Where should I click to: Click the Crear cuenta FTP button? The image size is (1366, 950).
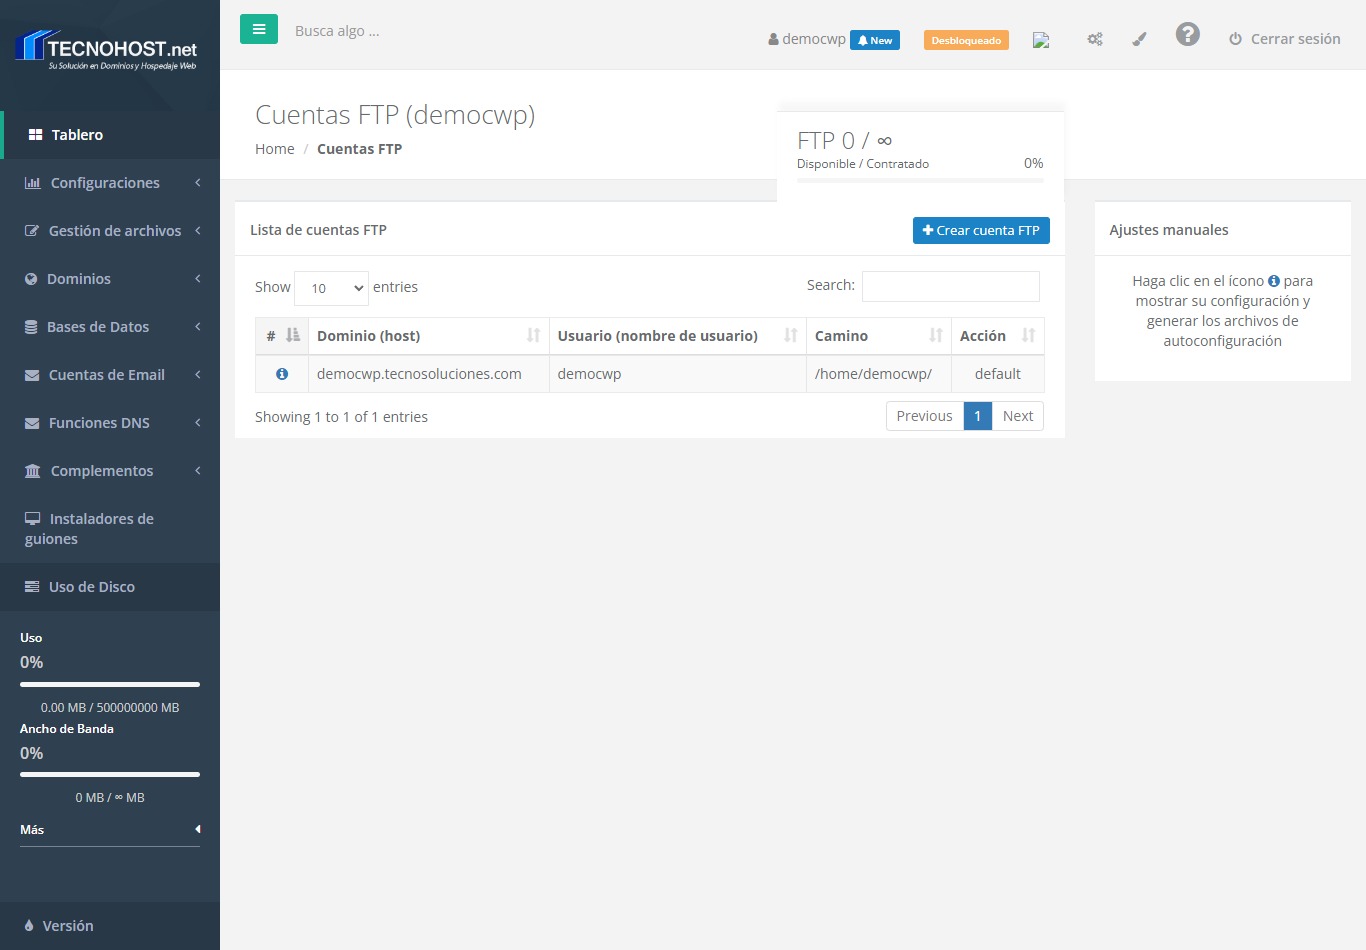click(980, 230)
